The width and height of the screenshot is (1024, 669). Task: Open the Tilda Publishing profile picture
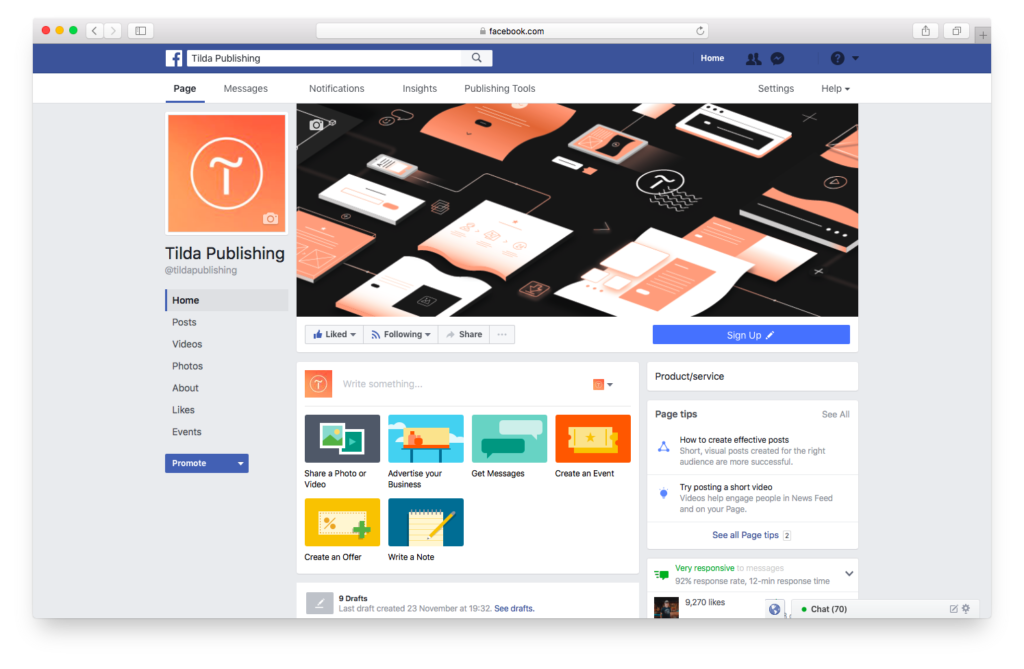coord(227,174)
